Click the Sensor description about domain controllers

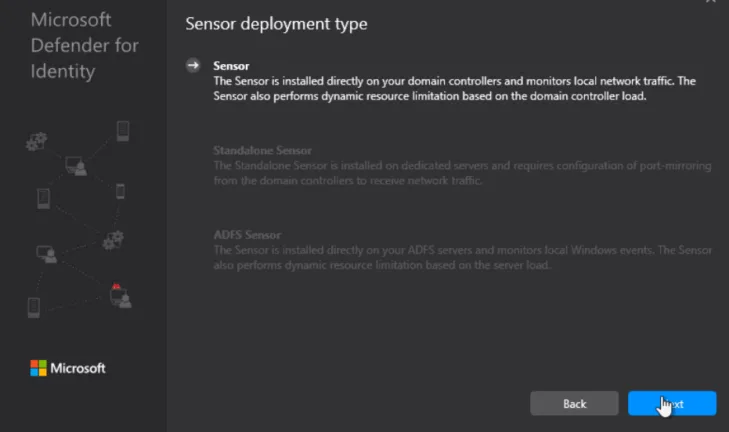454,88
